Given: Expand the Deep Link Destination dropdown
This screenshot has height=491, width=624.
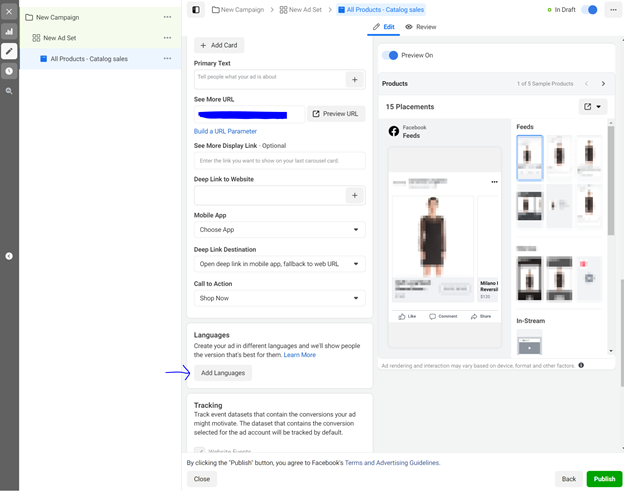Looking at the screenshot, I should coord(279,264).
